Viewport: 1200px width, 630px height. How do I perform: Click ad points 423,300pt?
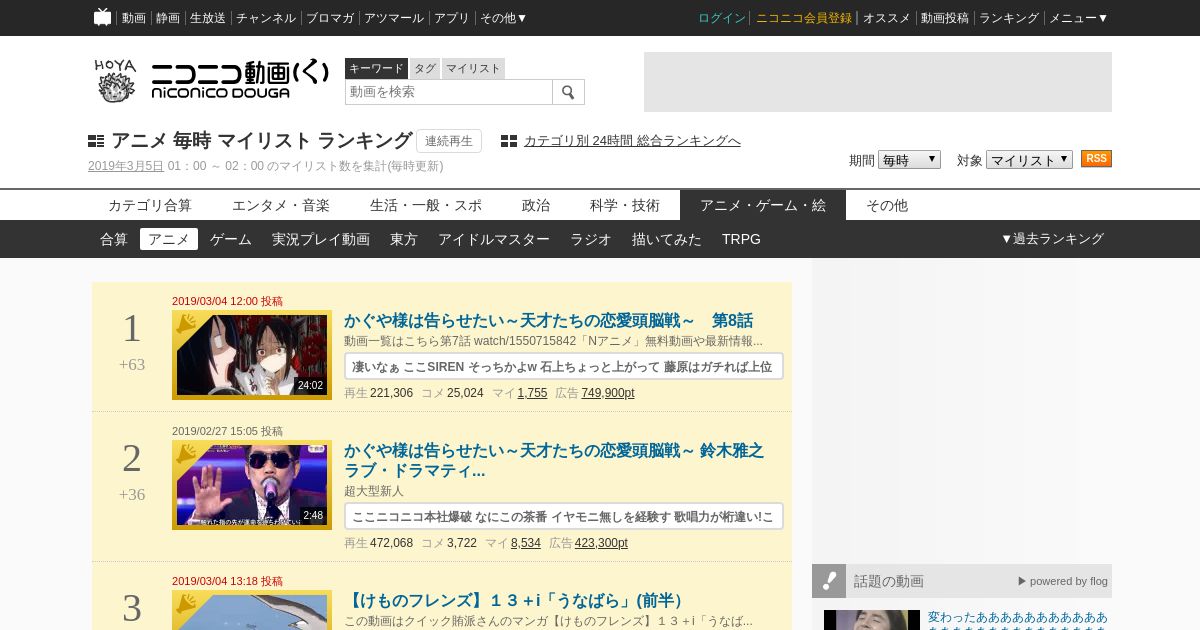(601, 543)
